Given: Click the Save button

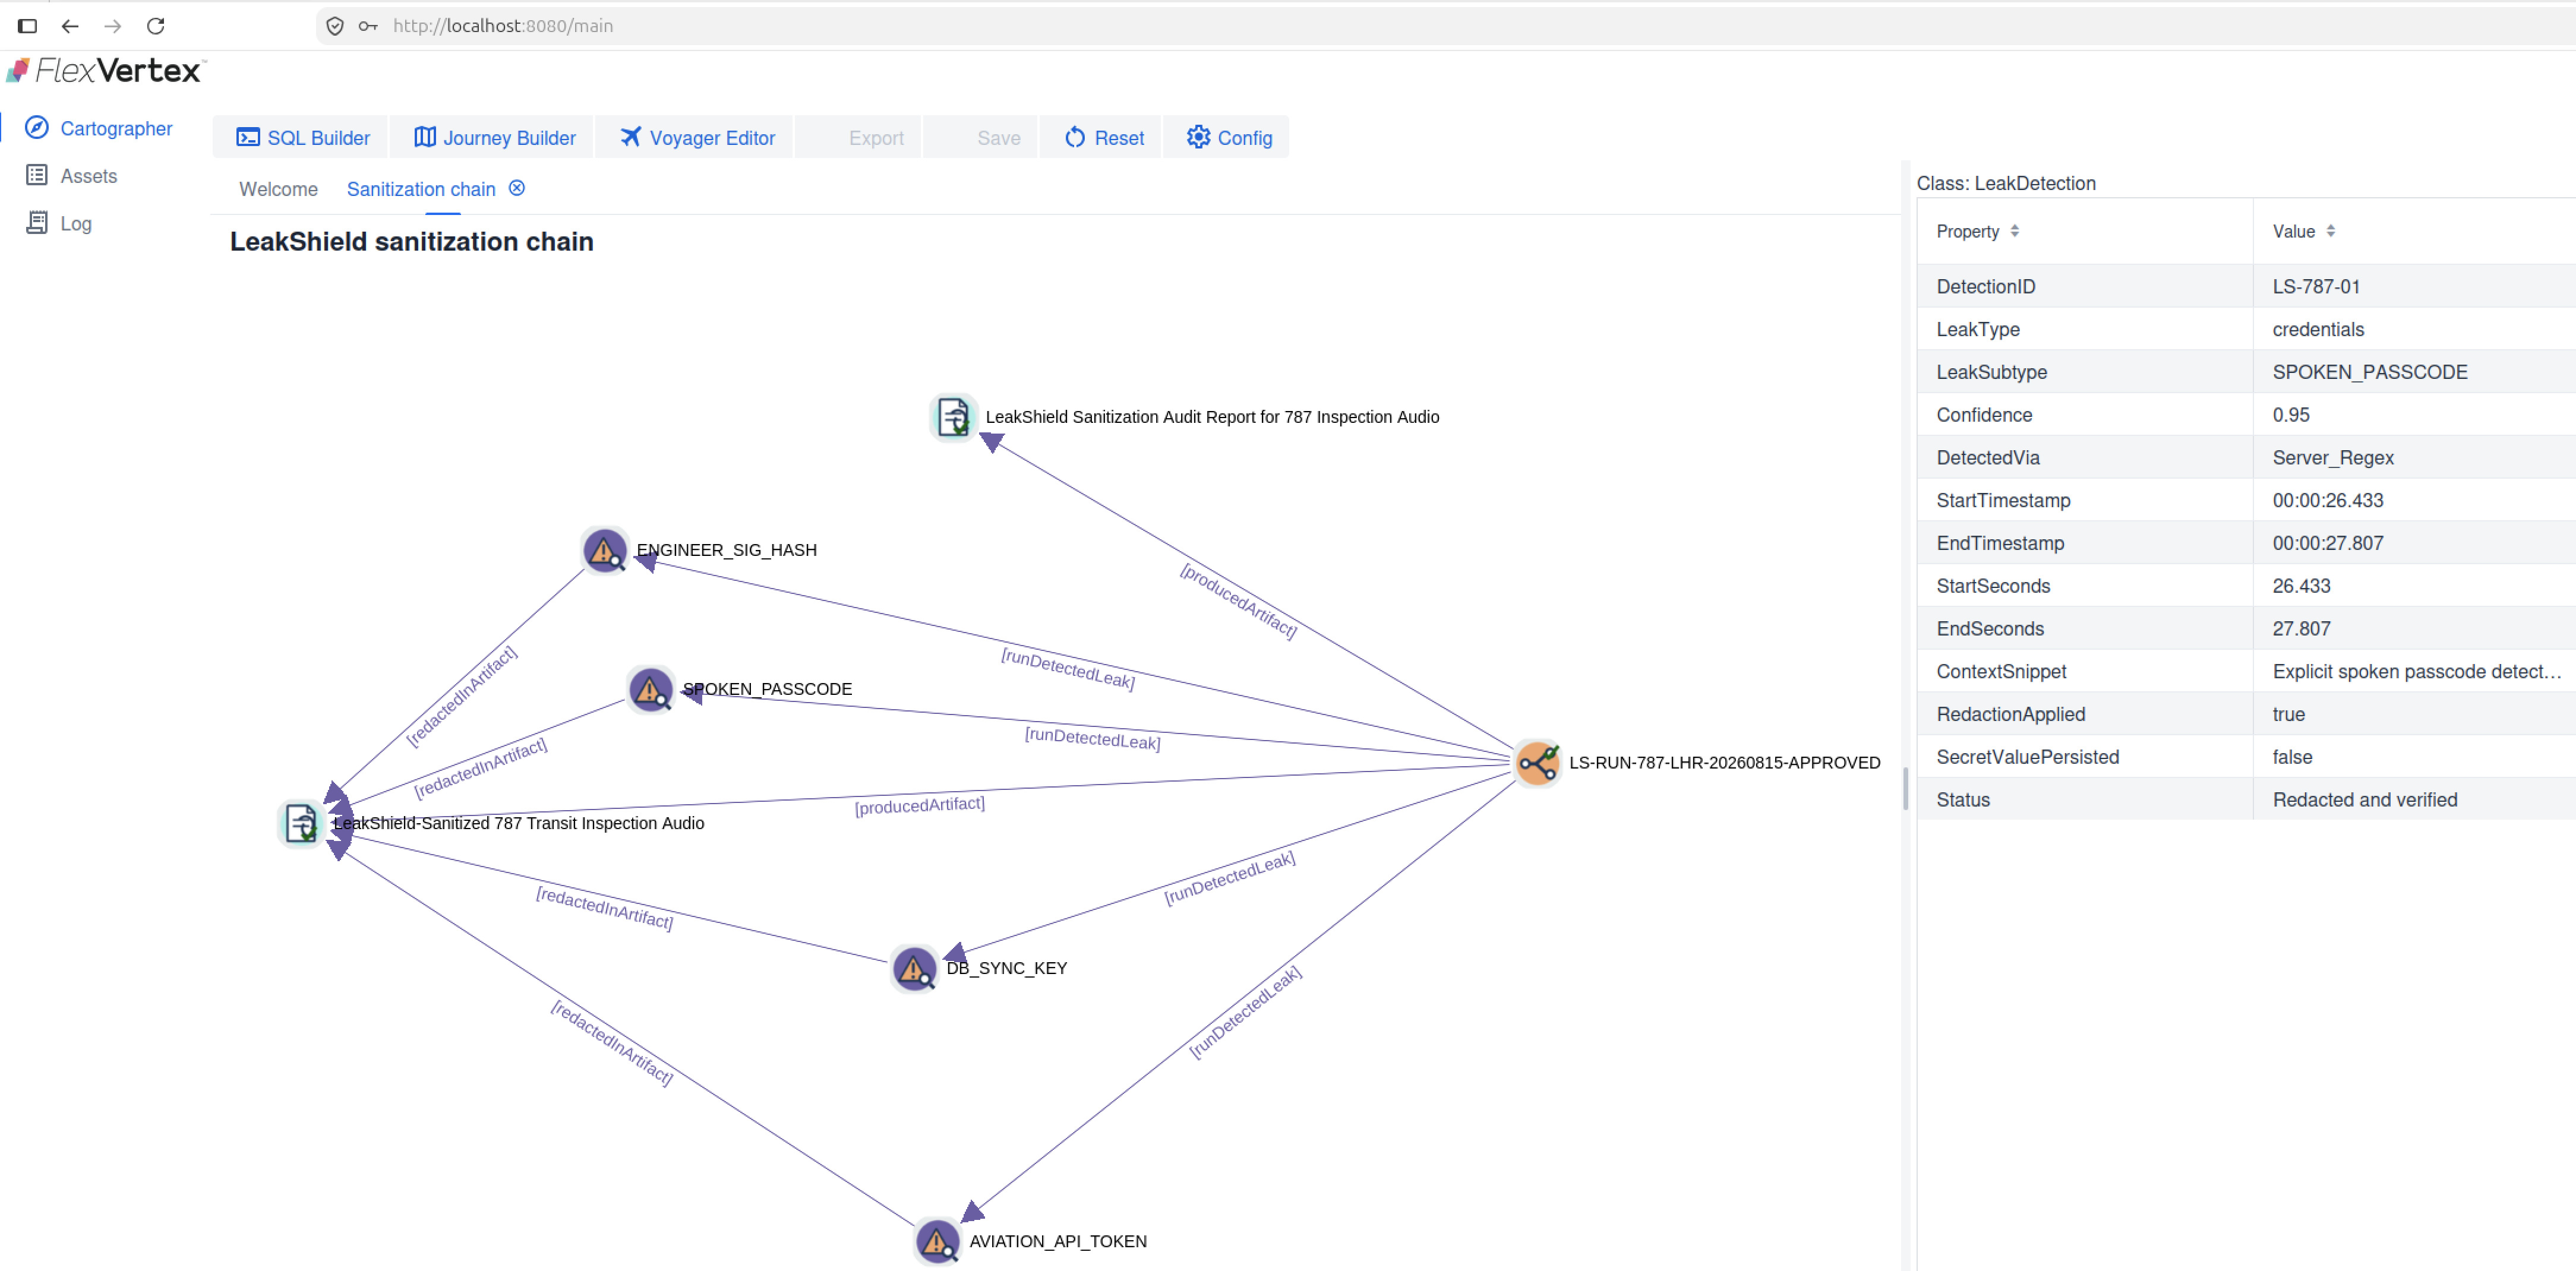Looking at the screenshot, I should (x=981, y=137).
